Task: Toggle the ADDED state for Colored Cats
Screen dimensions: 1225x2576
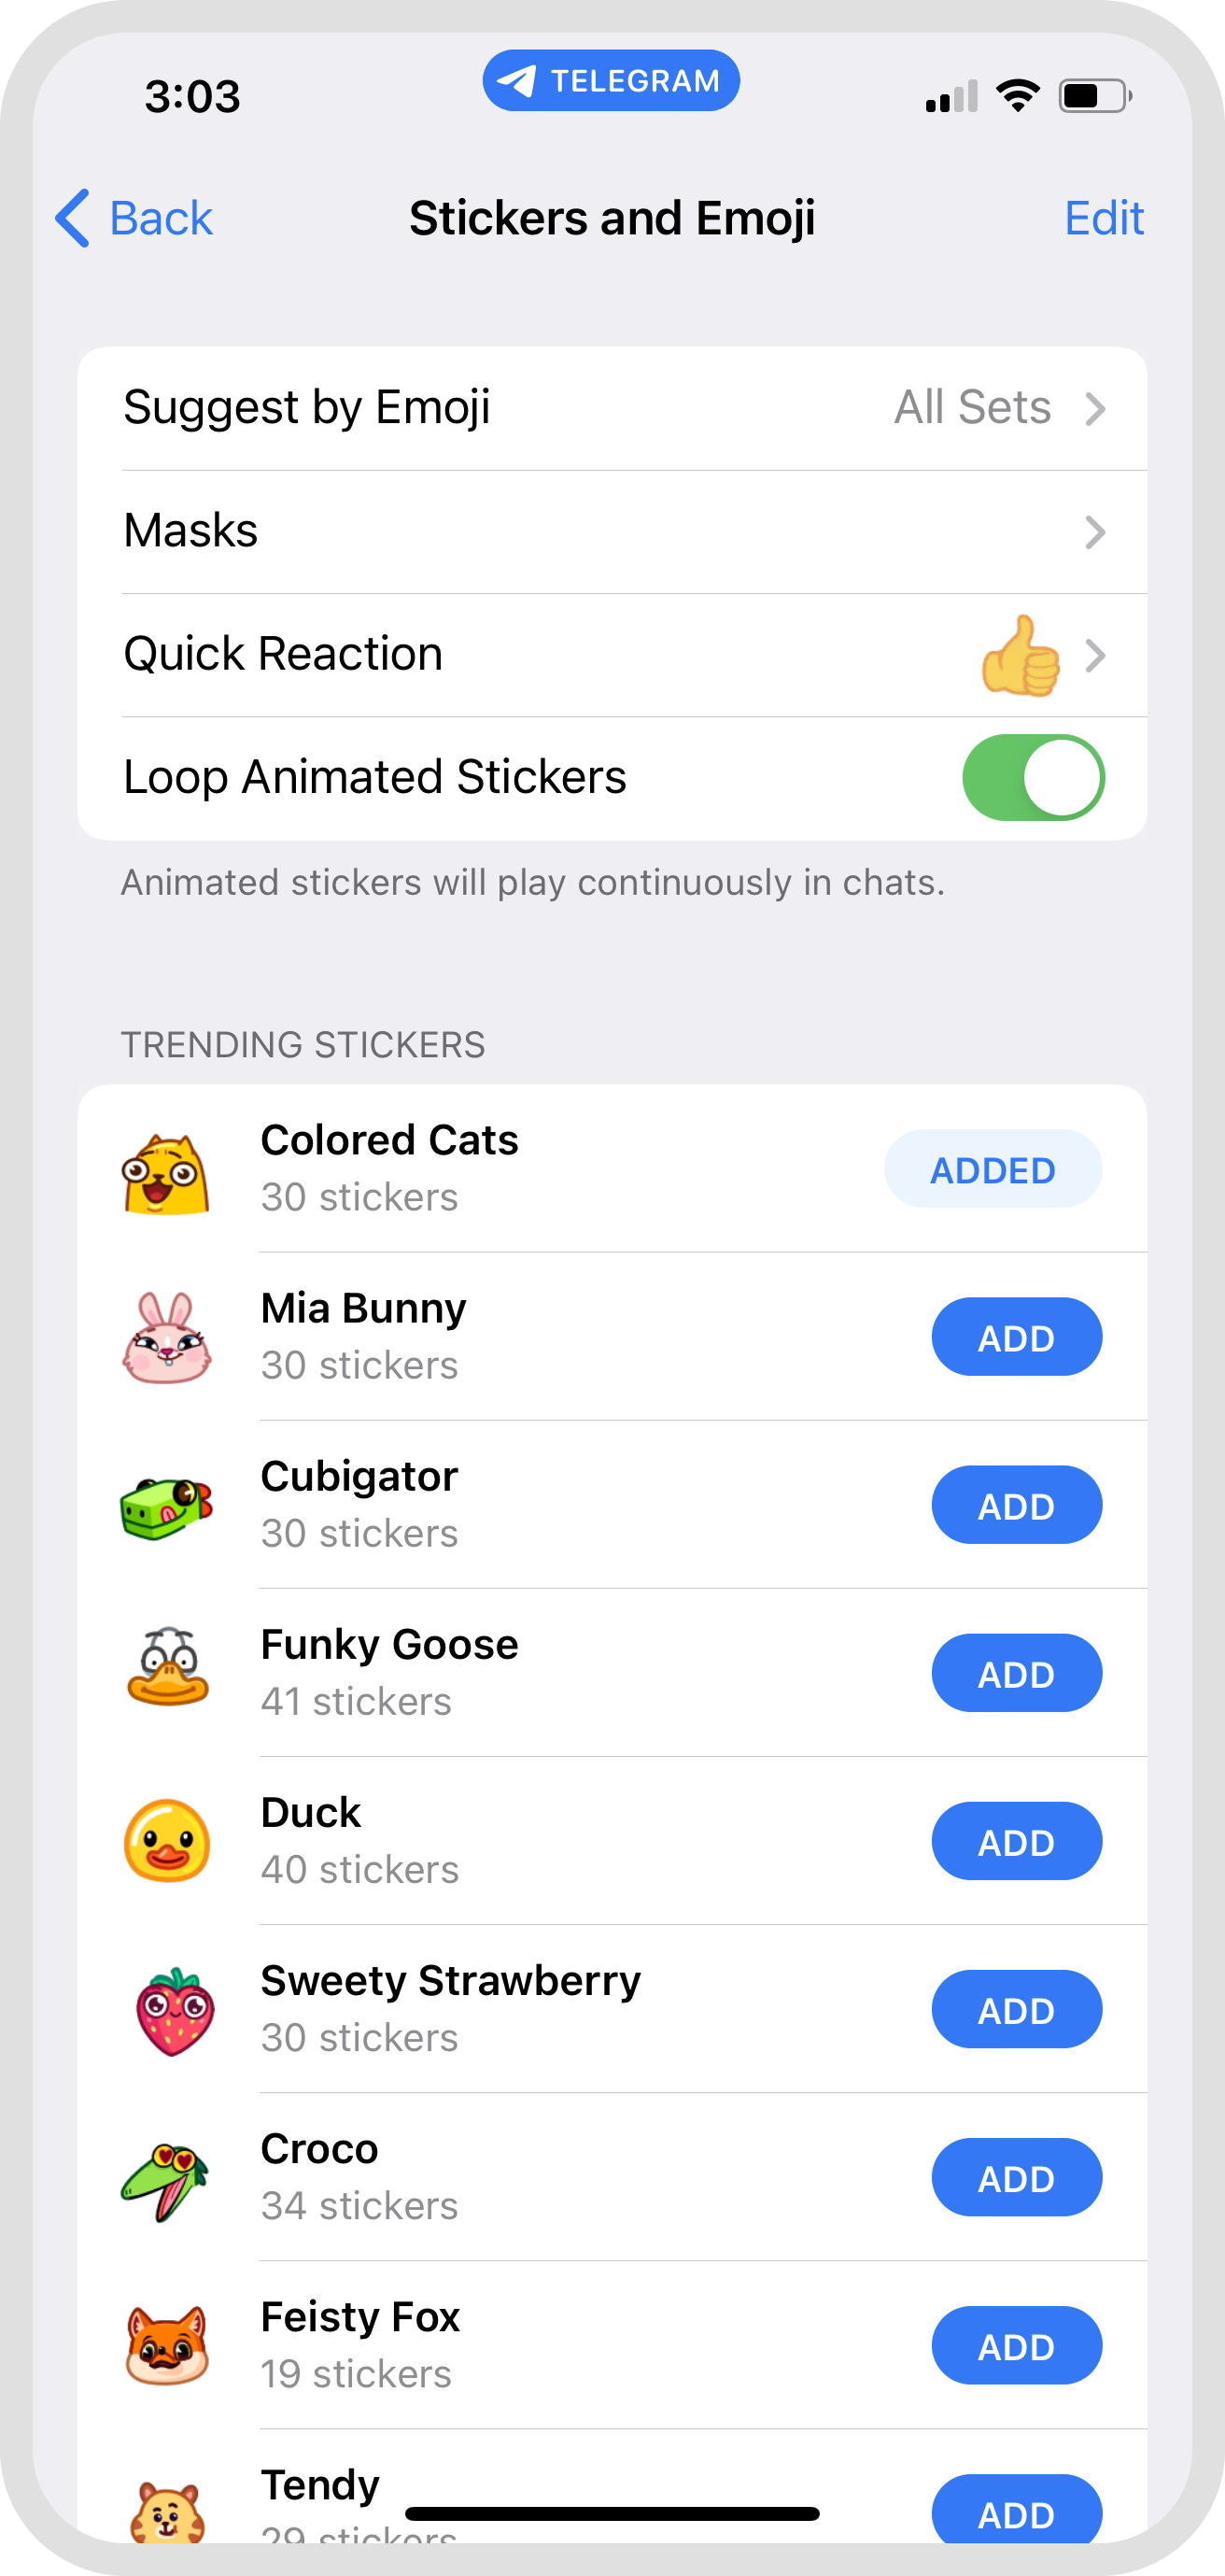Action: click(x=992, y=1169)
